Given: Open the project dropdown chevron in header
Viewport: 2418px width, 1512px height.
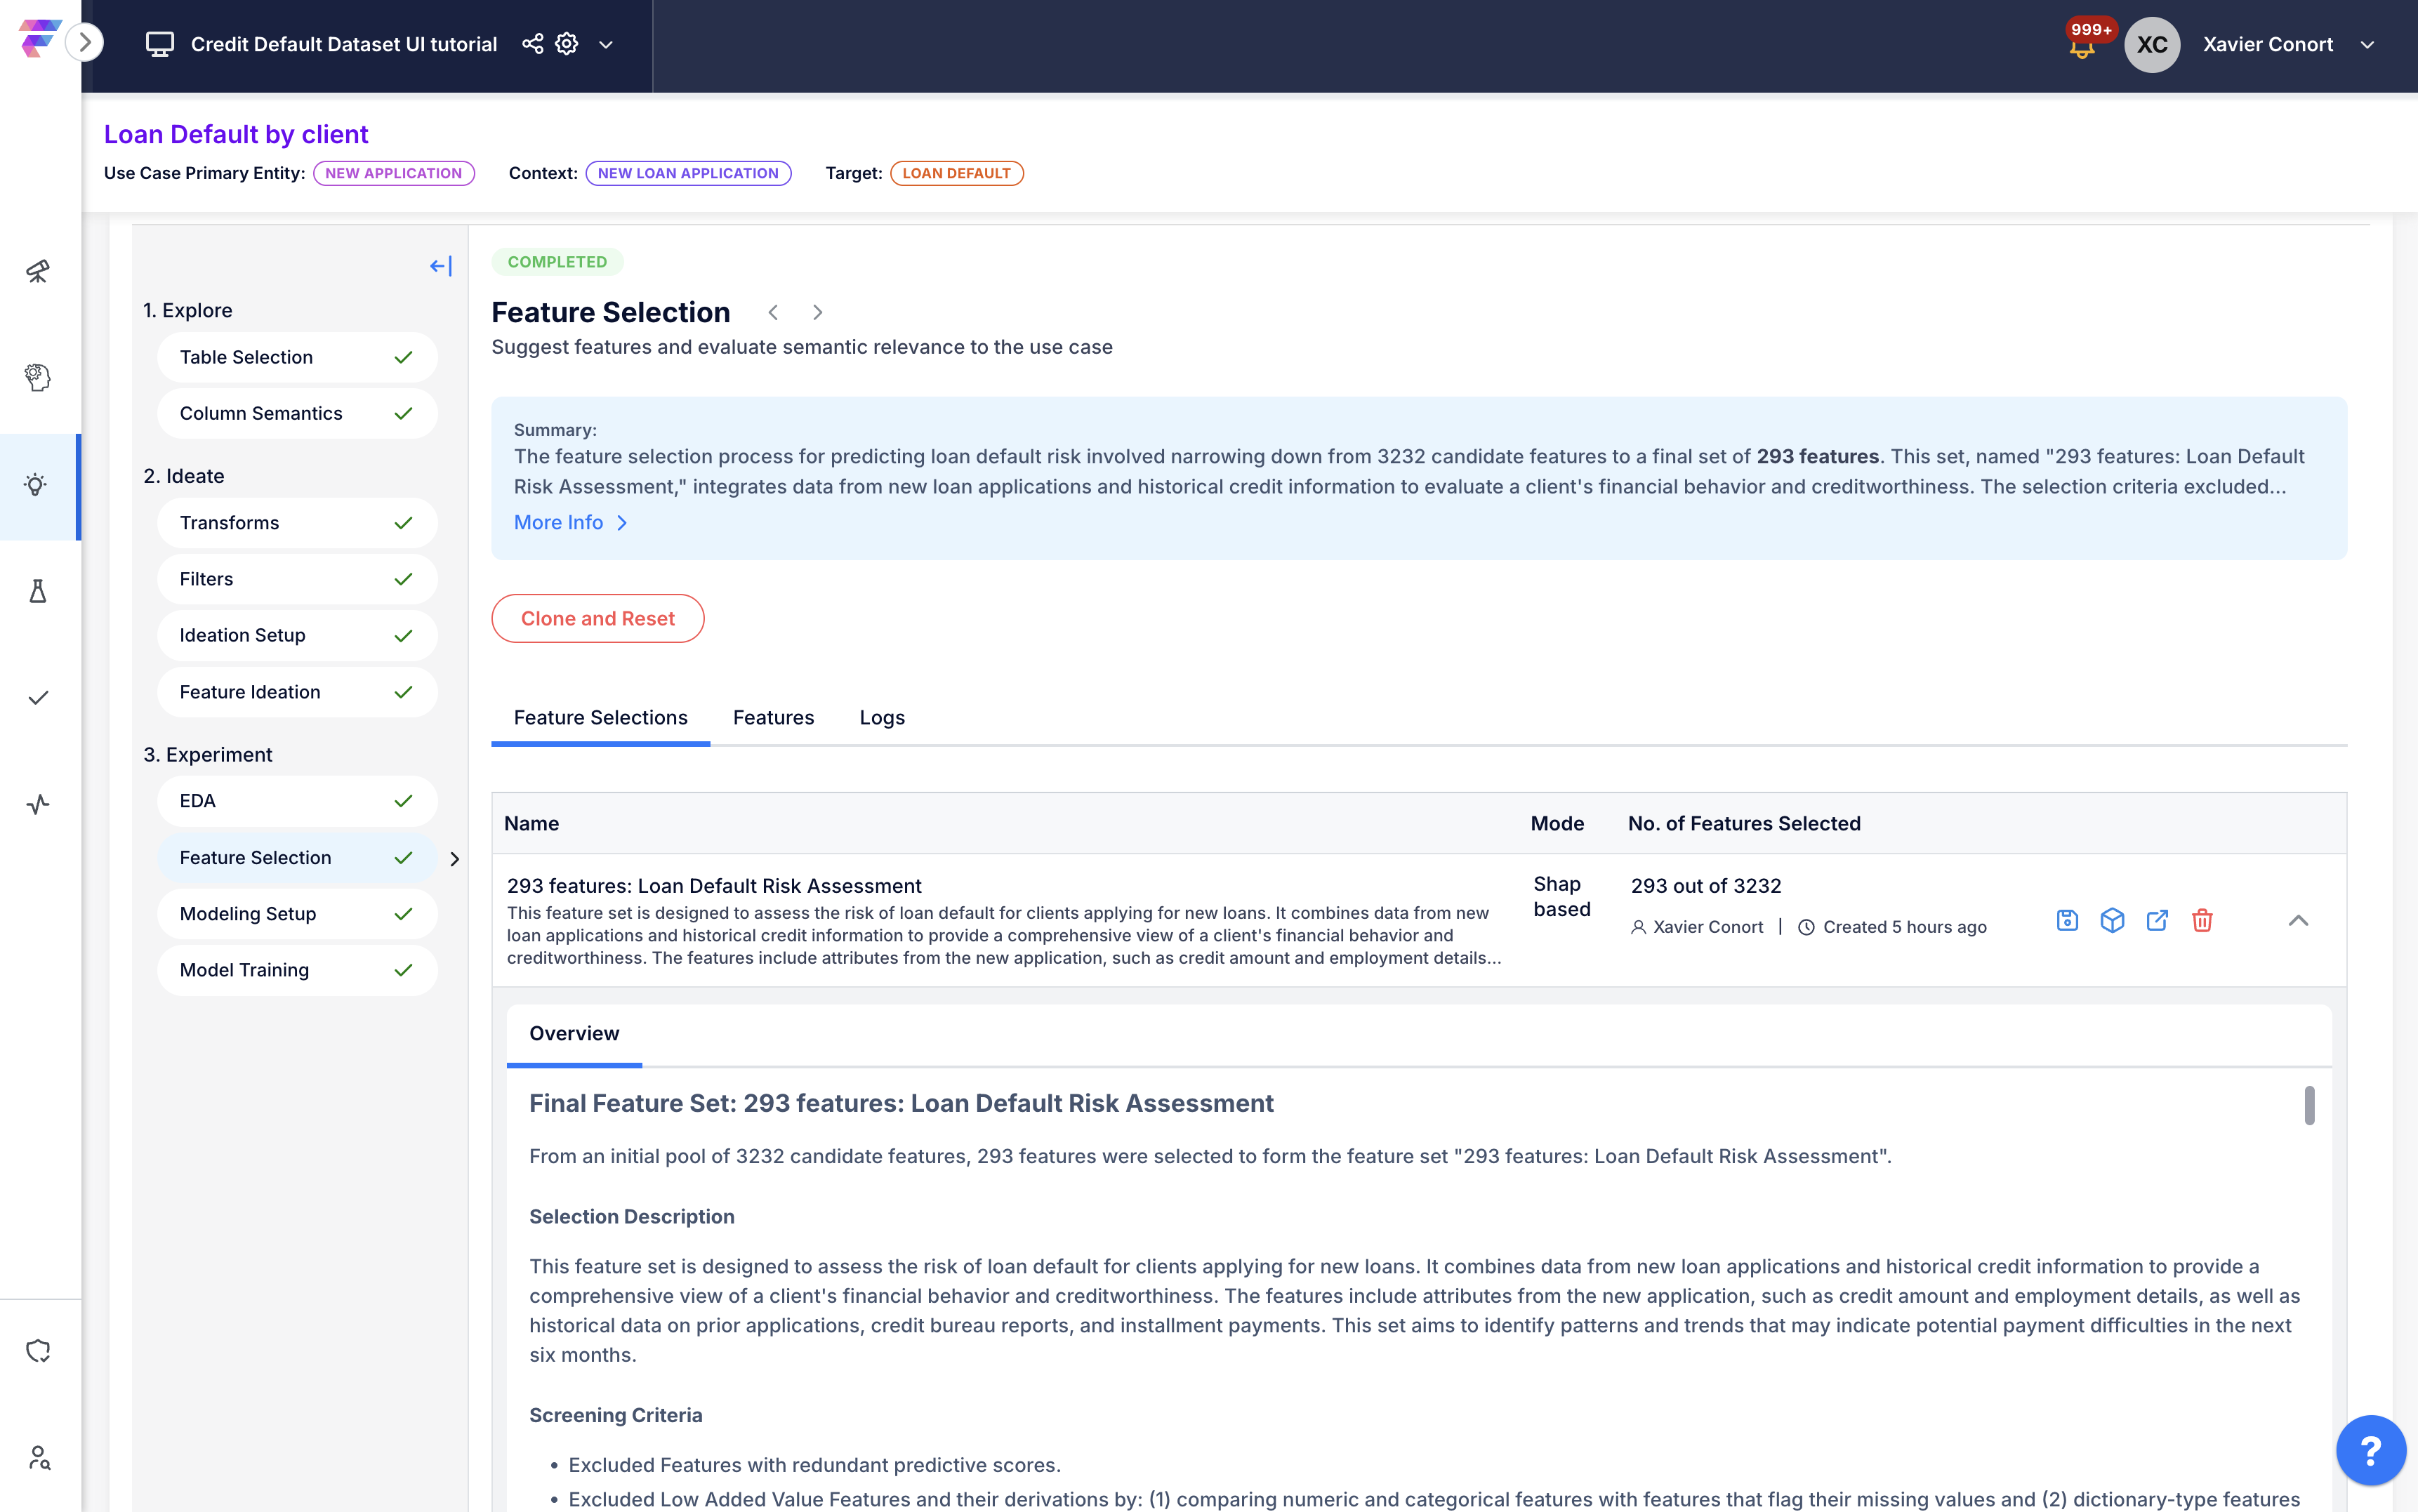Looking at the screenshot, I should pos(606,44).
